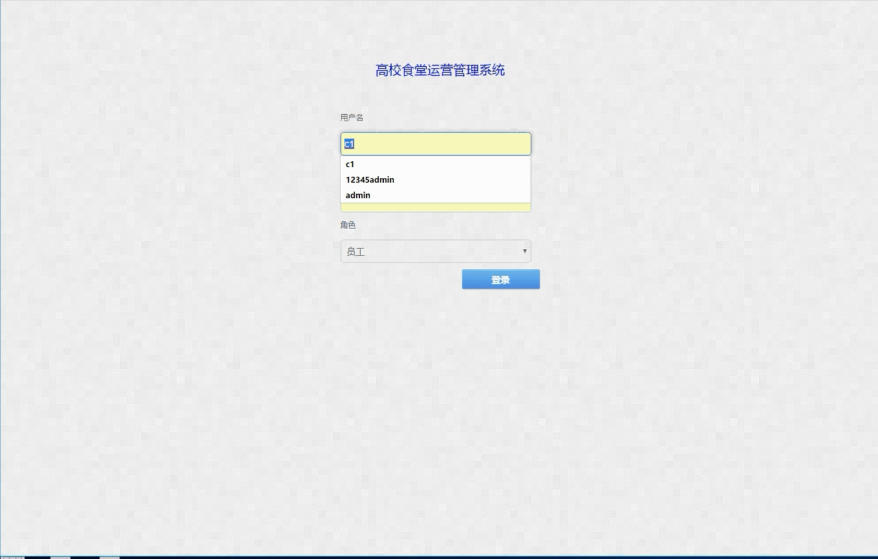Image resolution: width=878 pixels, height=559 pixels.
Task: Click the 高校食堂运营管理系统 title text
Action: [440, 70]
